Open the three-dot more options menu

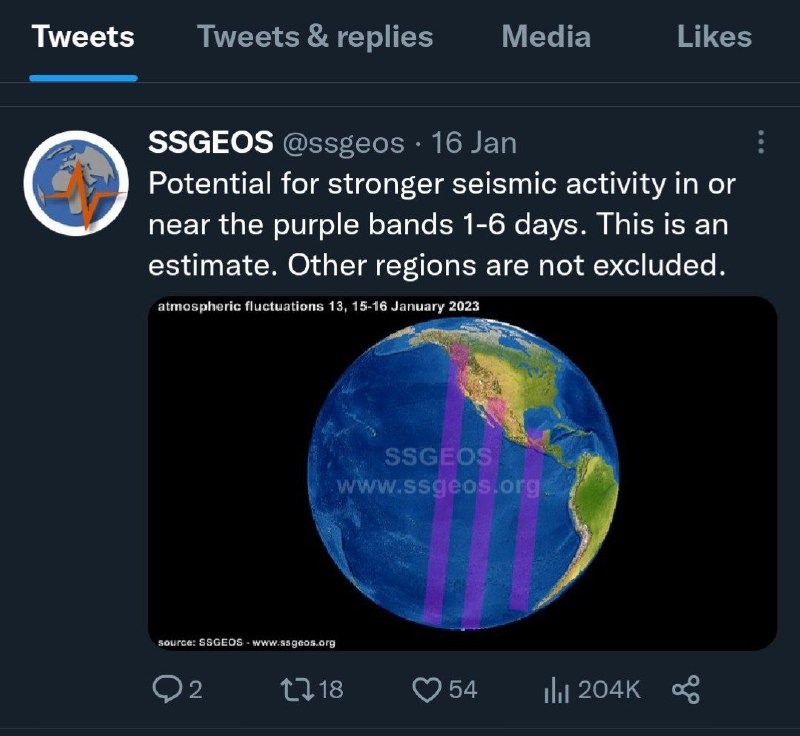tap(761, 142)
